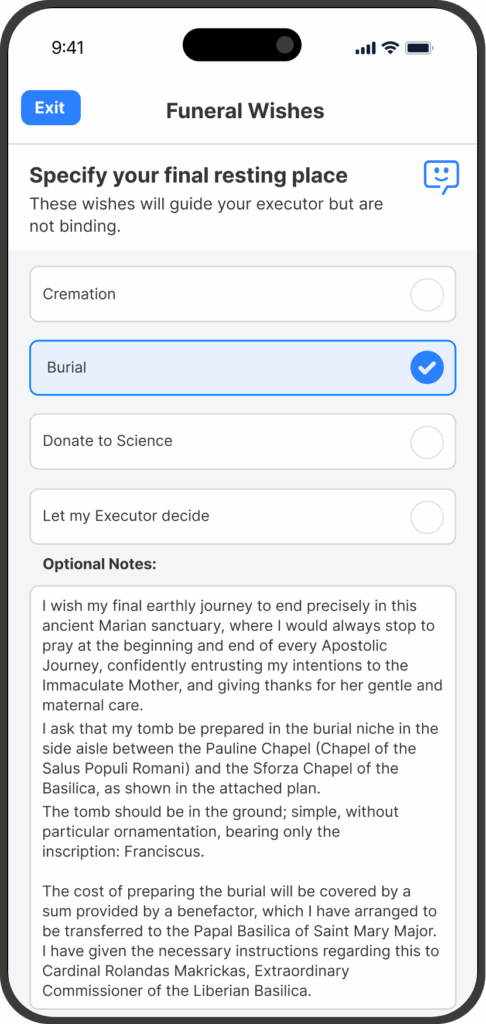Click the Exit button

(x=51, y=108)
